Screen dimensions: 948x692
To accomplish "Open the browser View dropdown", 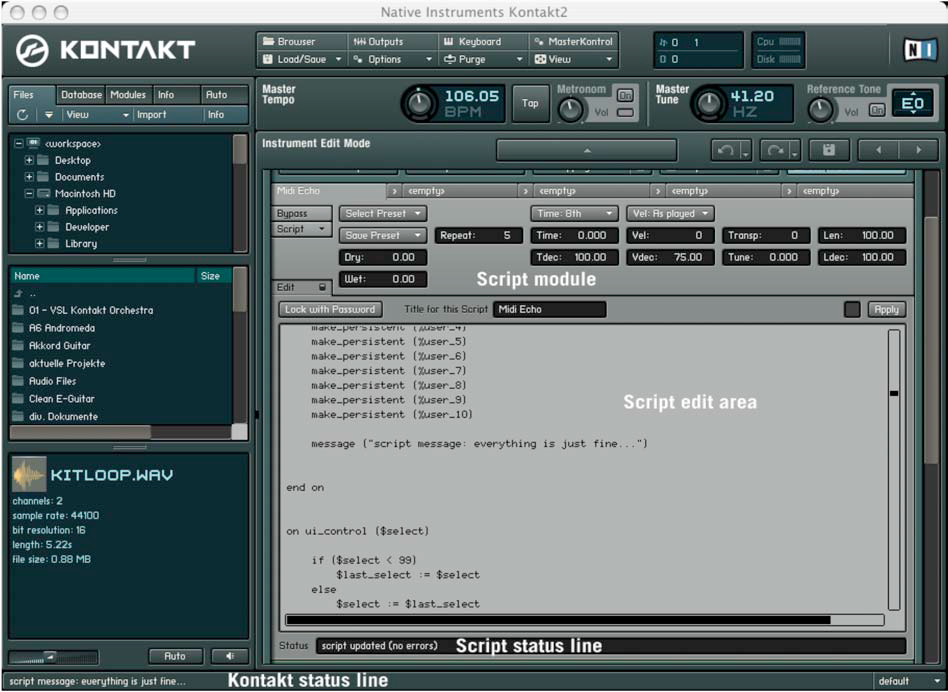I will click(98, 115).
